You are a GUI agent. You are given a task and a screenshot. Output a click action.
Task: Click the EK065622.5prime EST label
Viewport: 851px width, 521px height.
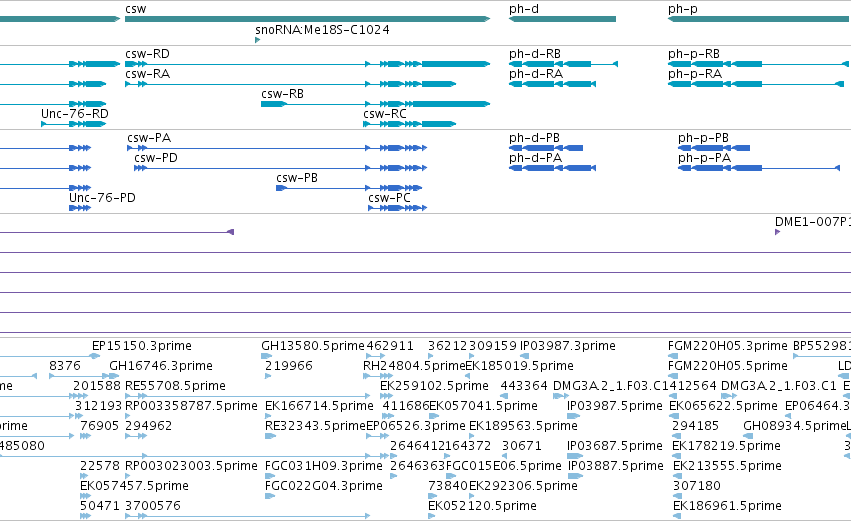(723, 406)
